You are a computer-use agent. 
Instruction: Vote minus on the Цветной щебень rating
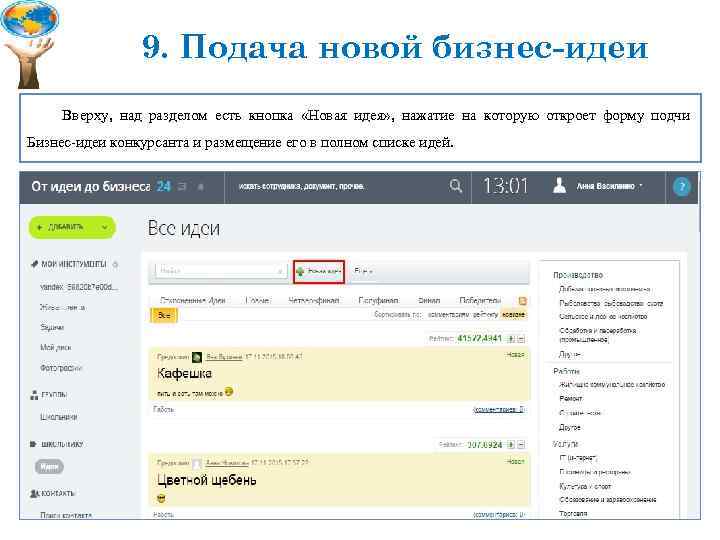click(521, 444)
